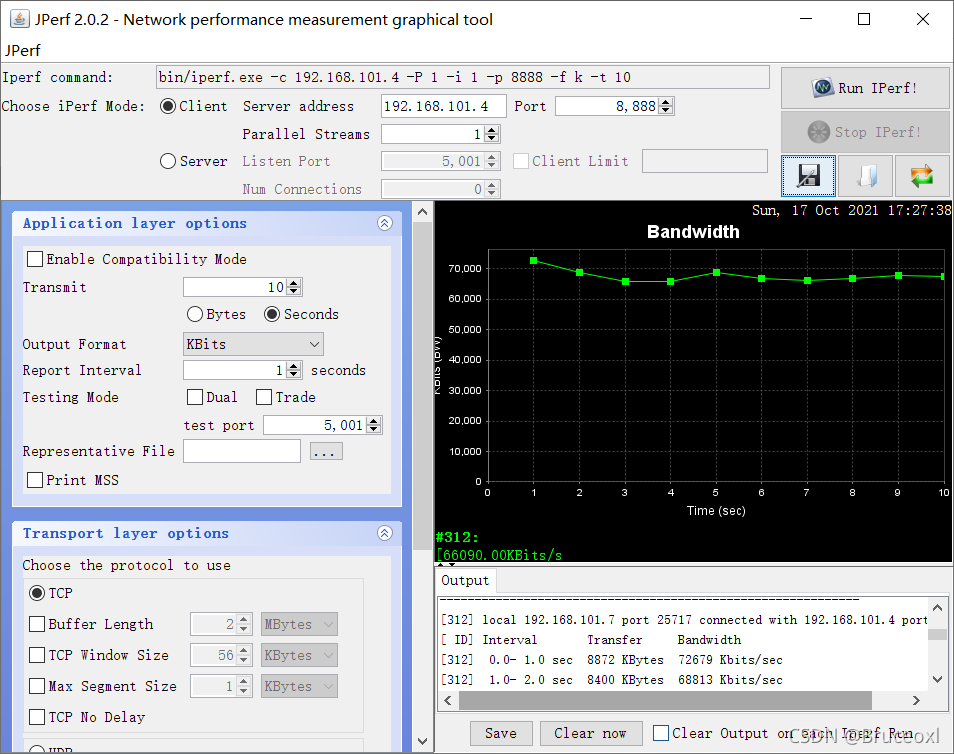Click the Representative File browse '...' button

pyautogui.click(x=326, y=452)
